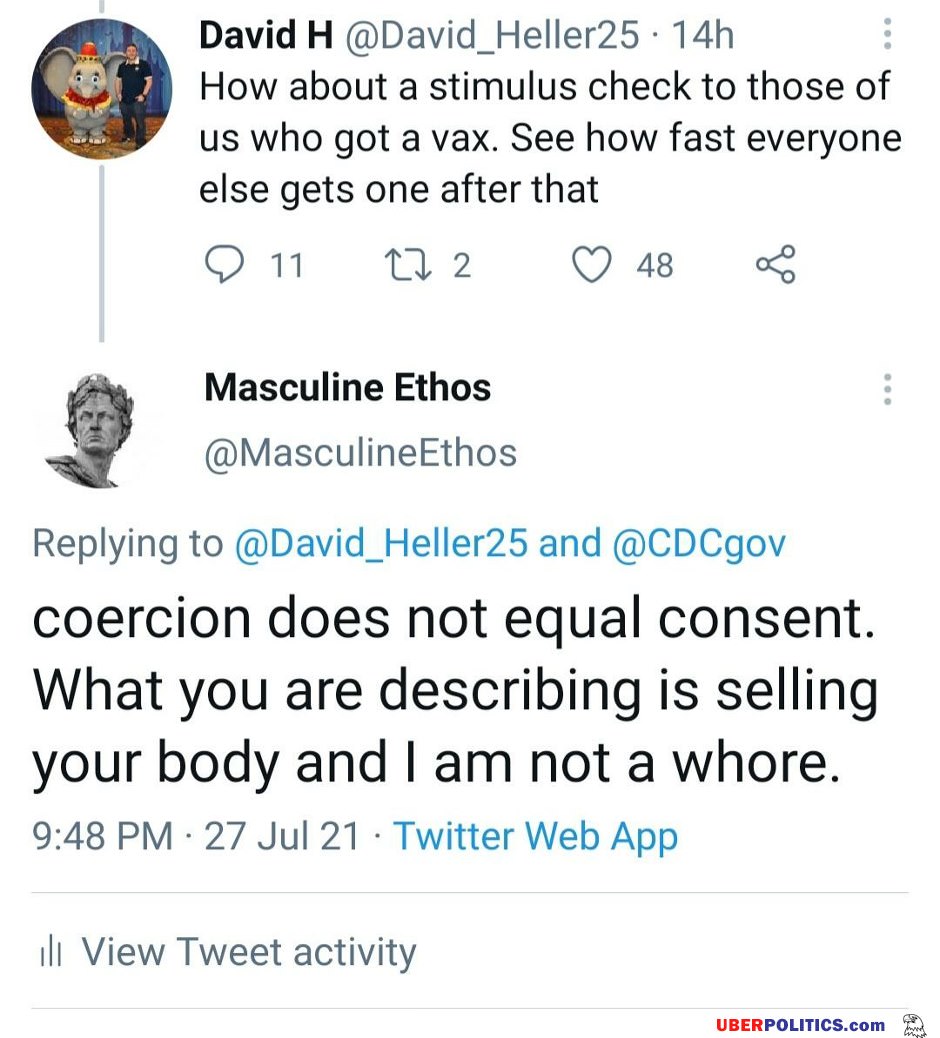Click the 14h timestamp on David's tweet
940x1038 pixels.
pos(703,35)
